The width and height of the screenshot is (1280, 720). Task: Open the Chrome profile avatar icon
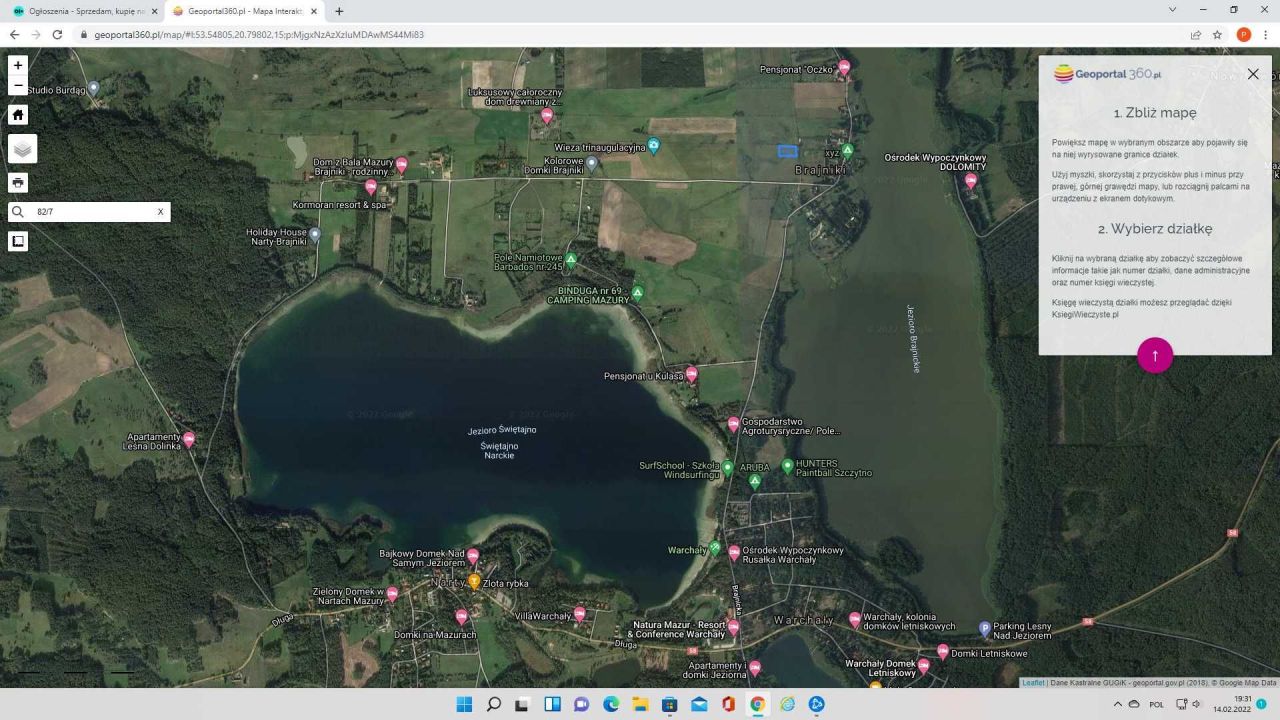[1243, 34]
